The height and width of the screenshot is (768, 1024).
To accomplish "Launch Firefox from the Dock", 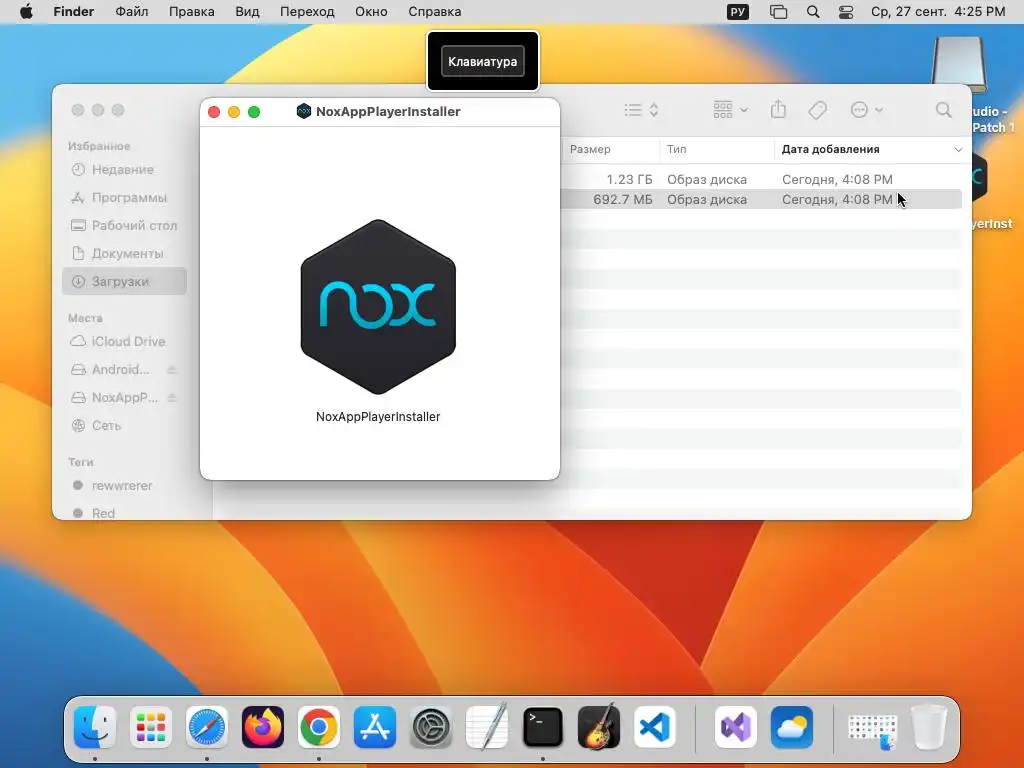I will pyautogui.click(x=263, y=727).
